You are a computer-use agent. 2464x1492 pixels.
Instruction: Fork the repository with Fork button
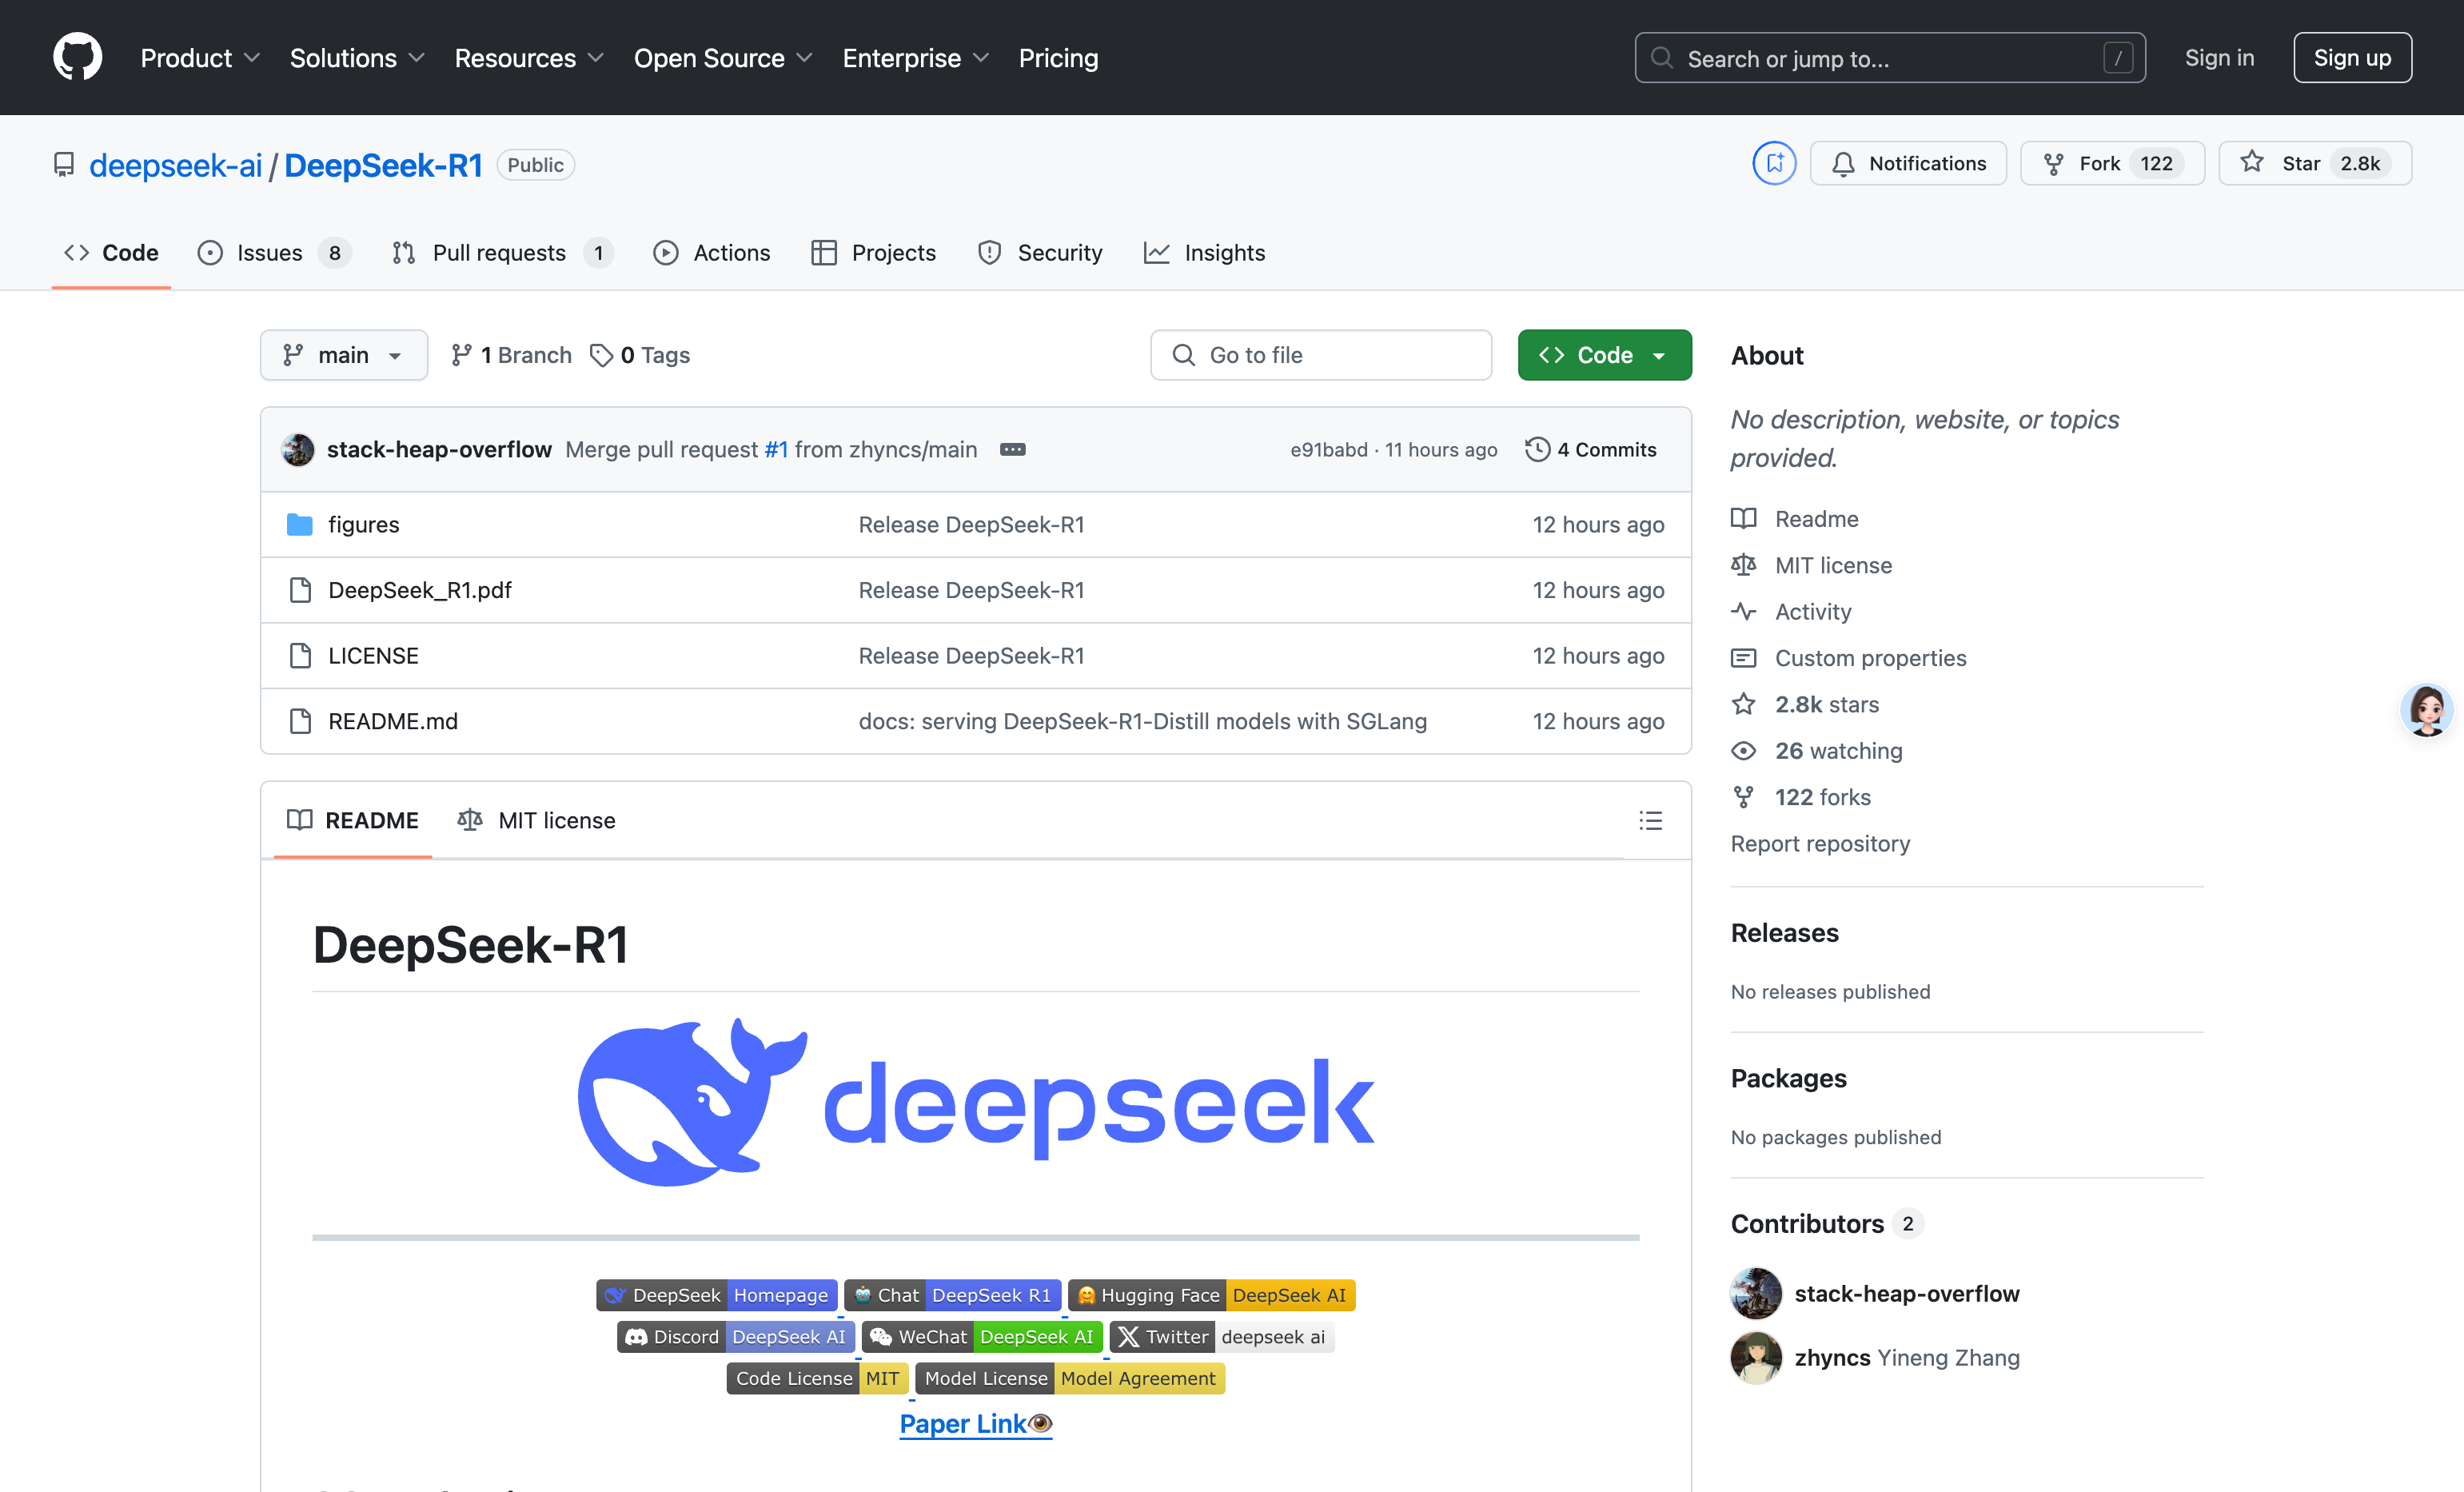click(2112, 163)
